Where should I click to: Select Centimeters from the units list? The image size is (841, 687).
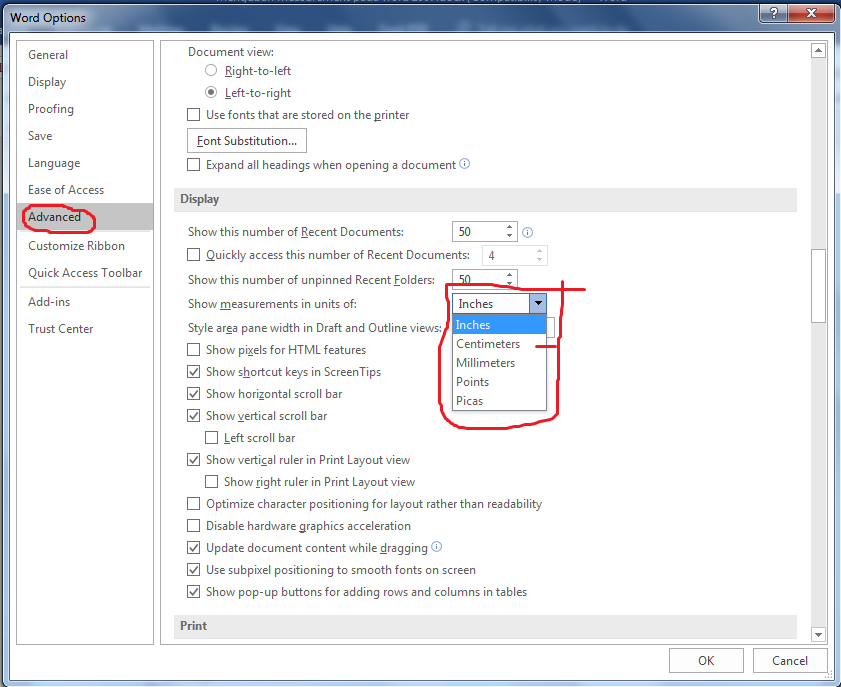tap(487, 343)
